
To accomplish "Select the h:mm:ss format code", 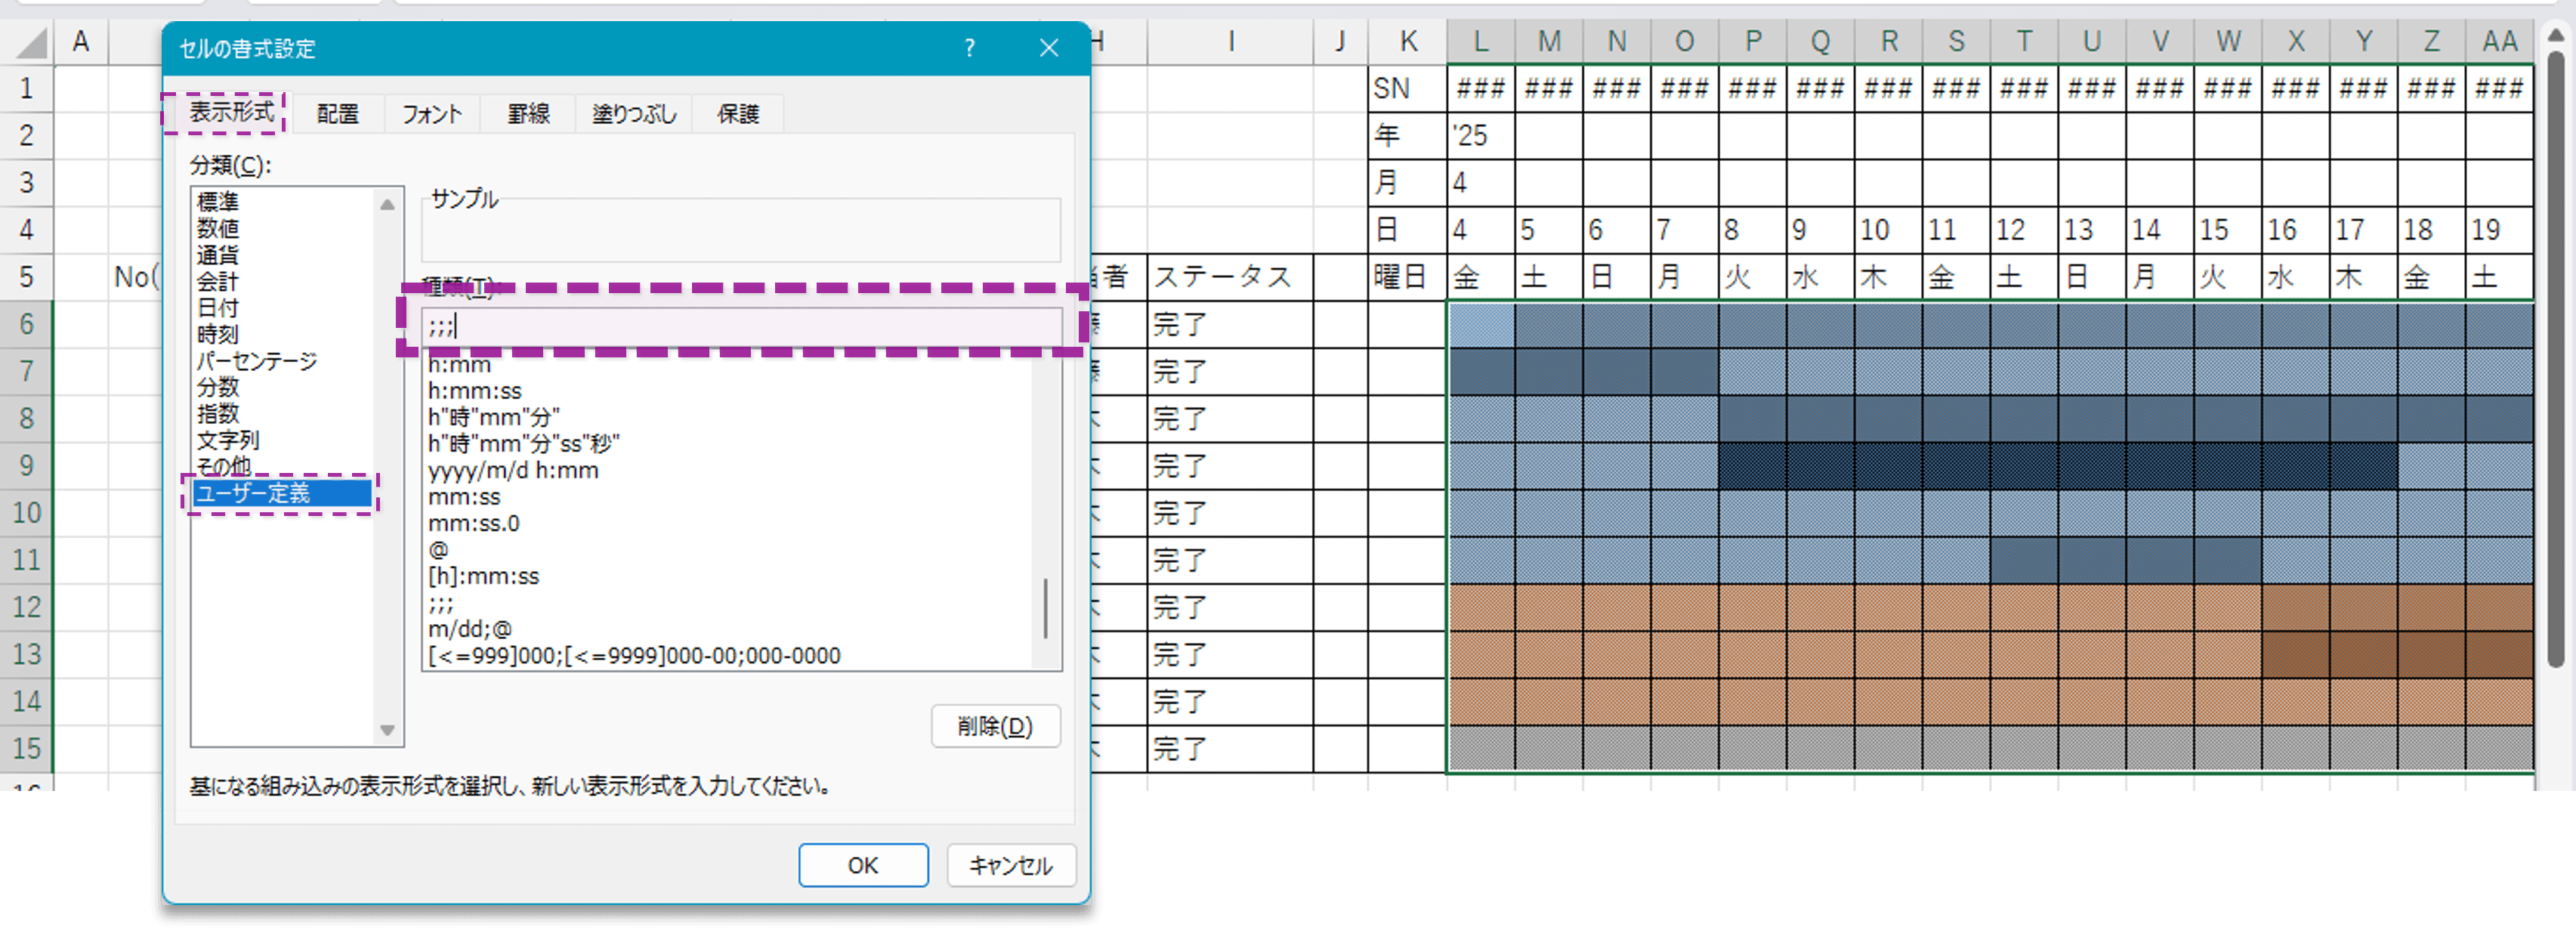I will click(x=477, y=391).
